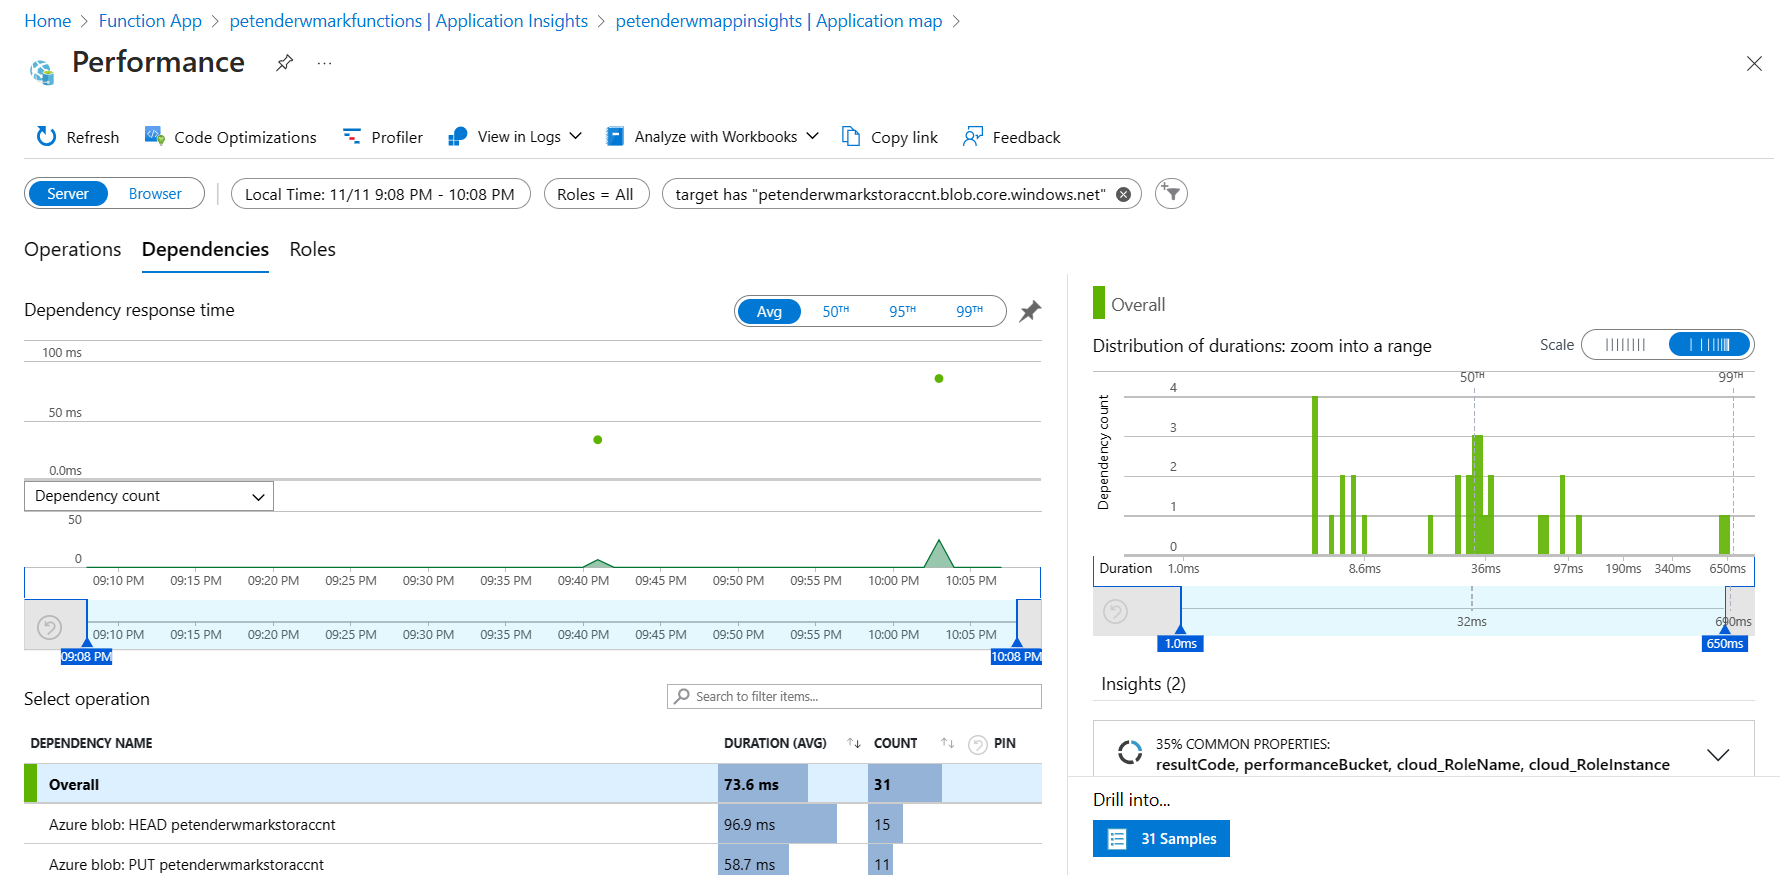1780x875 pixels.
Task: Click the 31 Samples list icon
Action: 1118,839
